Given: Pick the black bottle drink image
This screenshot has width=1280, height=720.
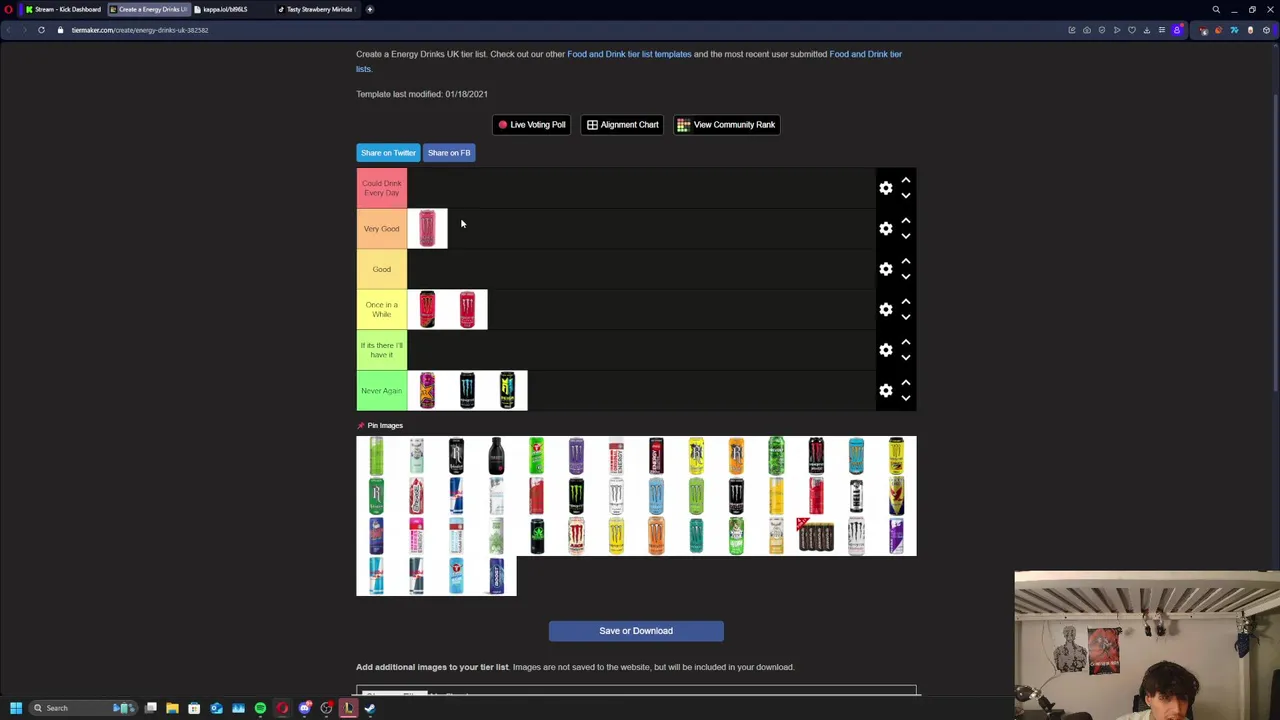Looking at the screenshot, I should (x=496, y=456).
